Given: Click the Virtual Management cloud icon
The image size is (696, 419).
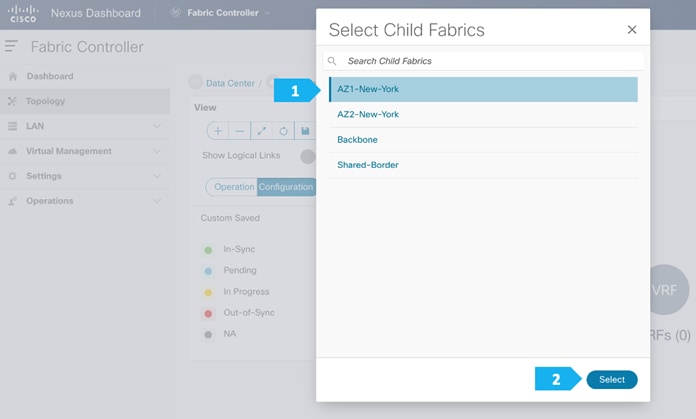Looking at the screenshot, I should tap(12, 151).
